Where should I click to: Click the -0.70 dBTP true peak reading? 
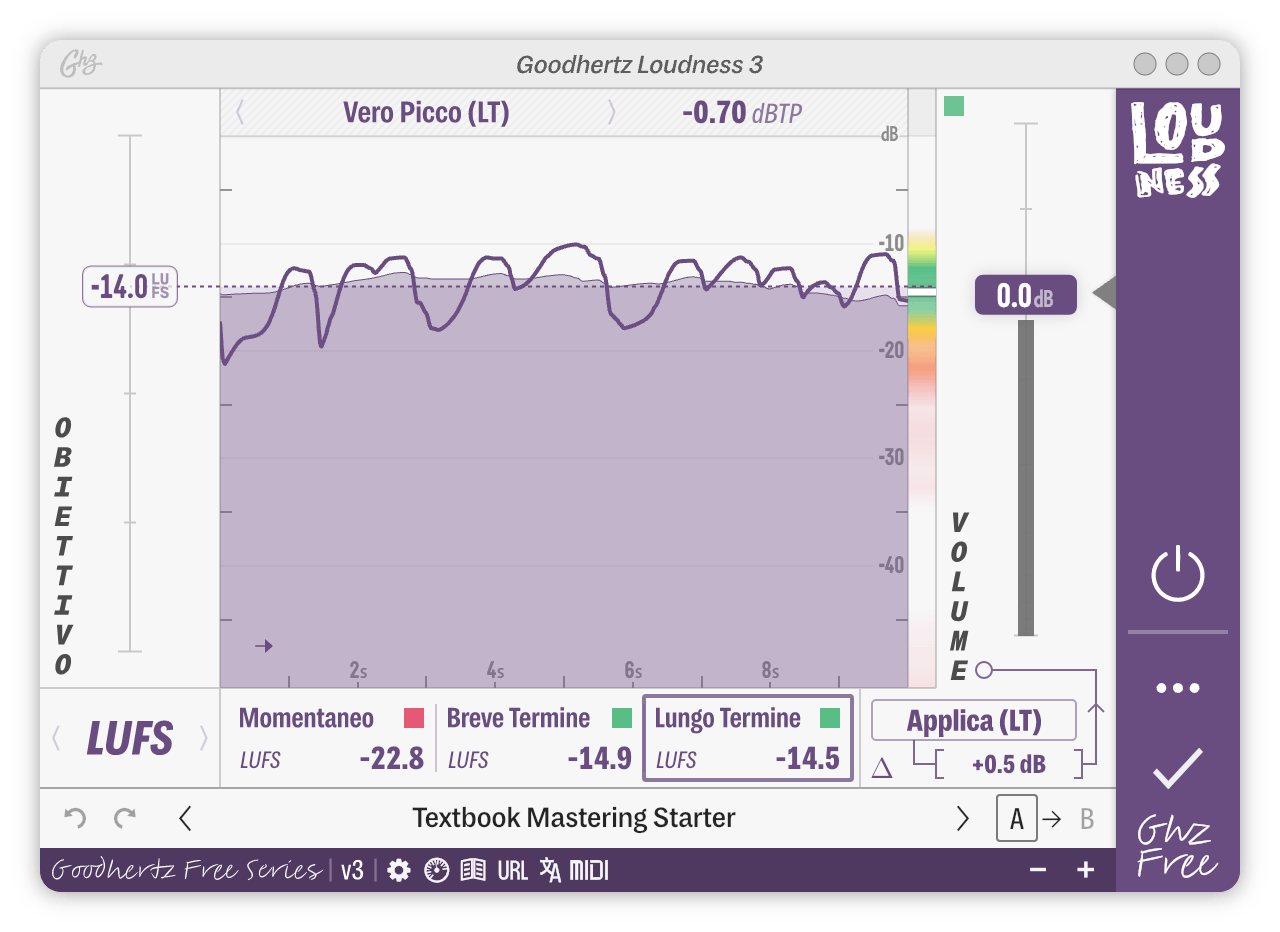click(x=742, y=112)
